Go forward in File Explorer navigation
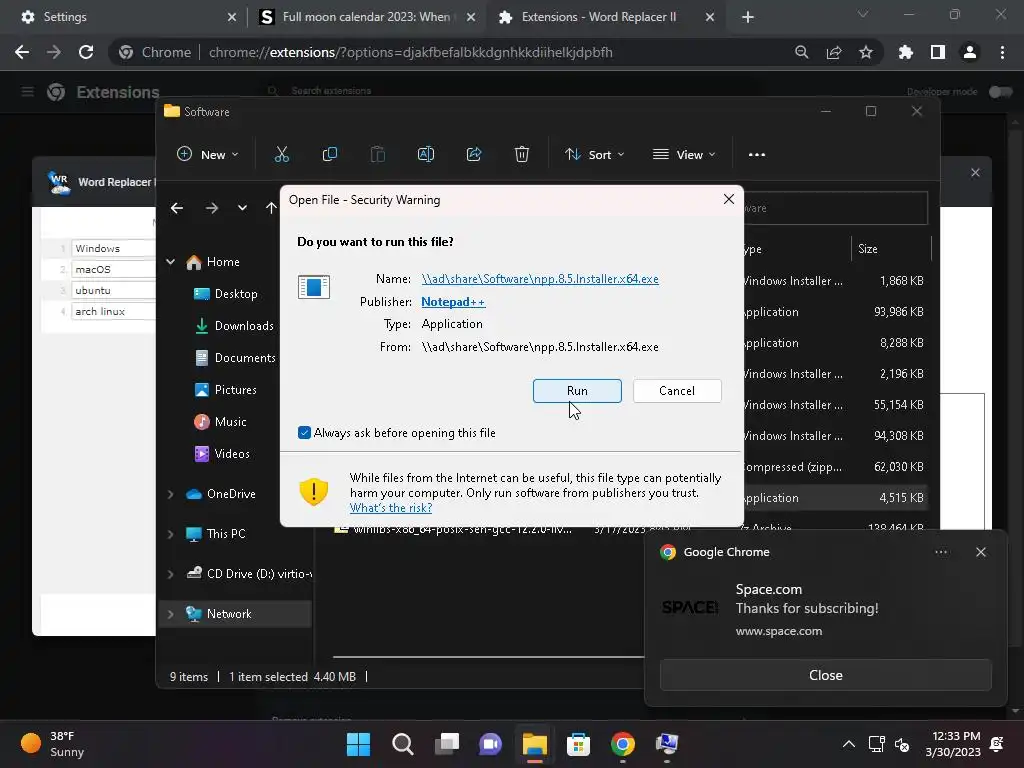The height and width of the screenshot is (768, 1024). click(x=212, y=208)
